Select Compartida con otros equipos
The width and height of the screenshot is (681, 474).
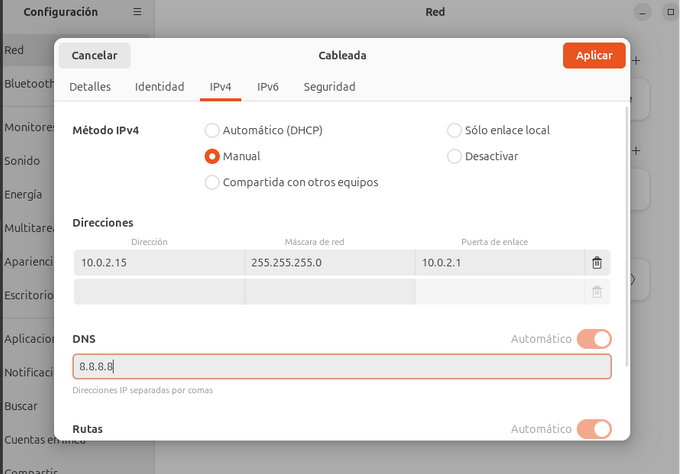coord(212,182)
